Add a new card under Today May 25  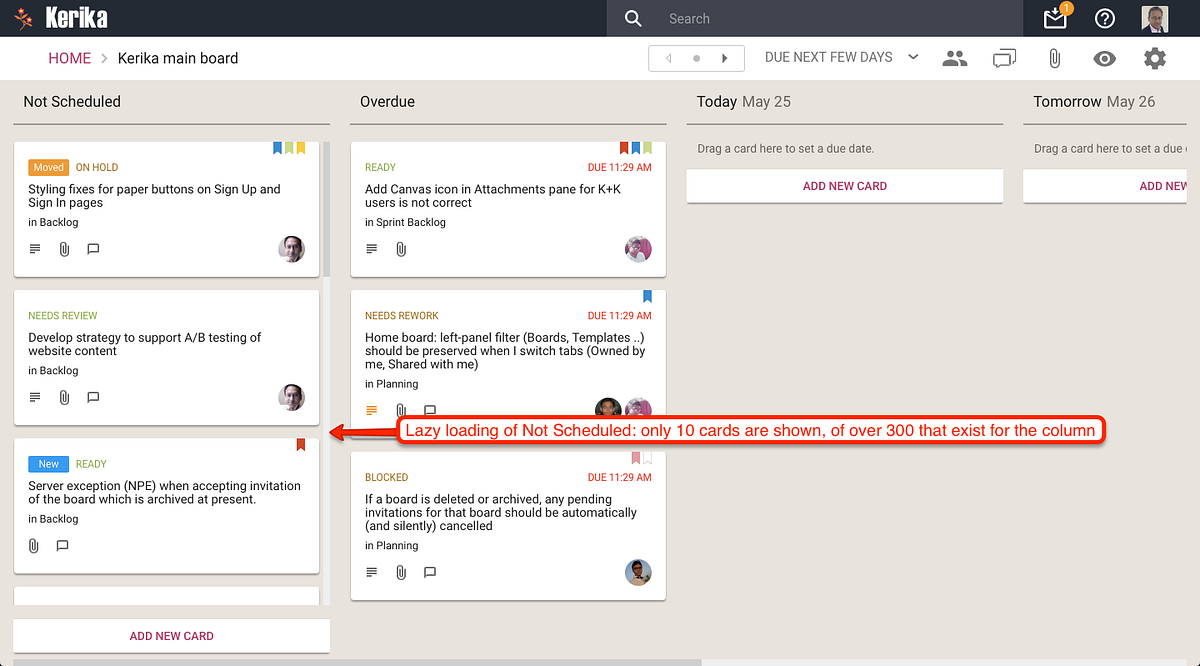(x=844, y=186)
